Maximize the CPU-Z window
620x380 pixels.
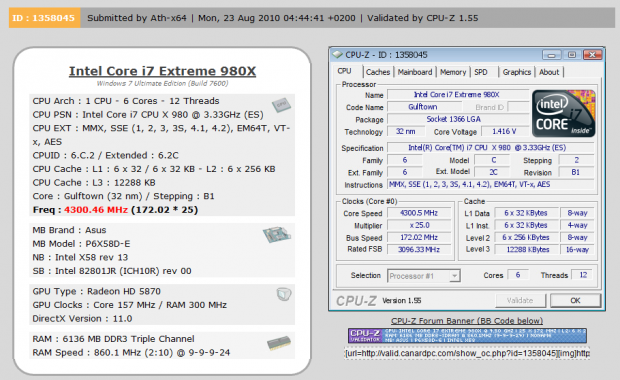pos(572,55)
